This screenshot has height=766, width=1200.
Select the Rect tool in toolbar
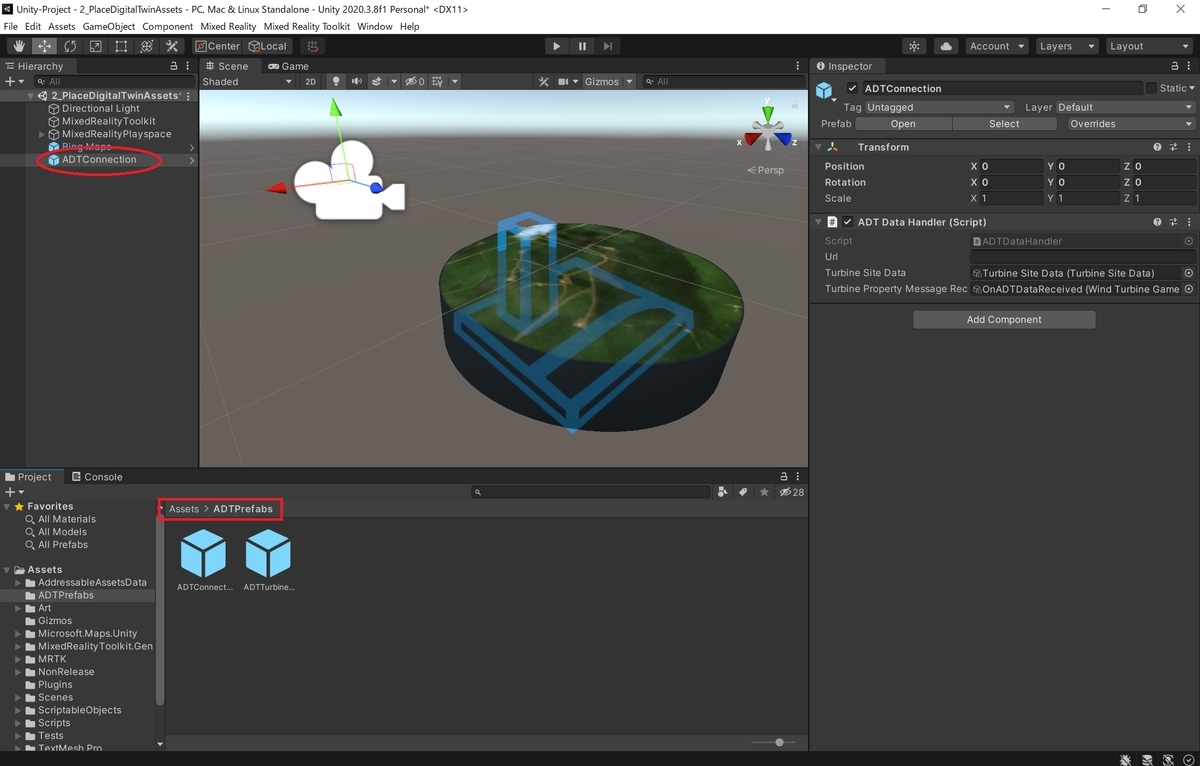click(121, 46)
